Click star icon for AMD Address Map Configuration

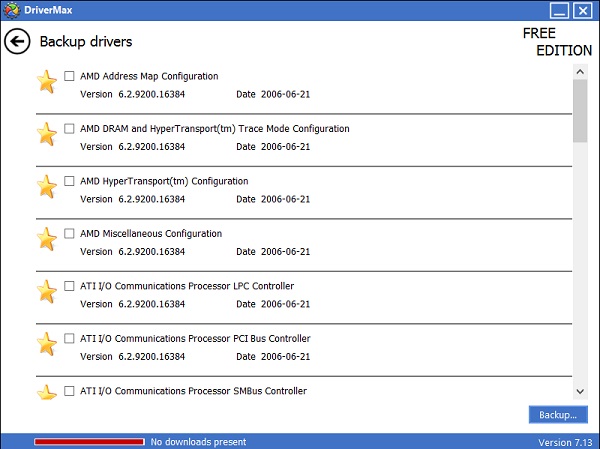(x=47, y=81)
